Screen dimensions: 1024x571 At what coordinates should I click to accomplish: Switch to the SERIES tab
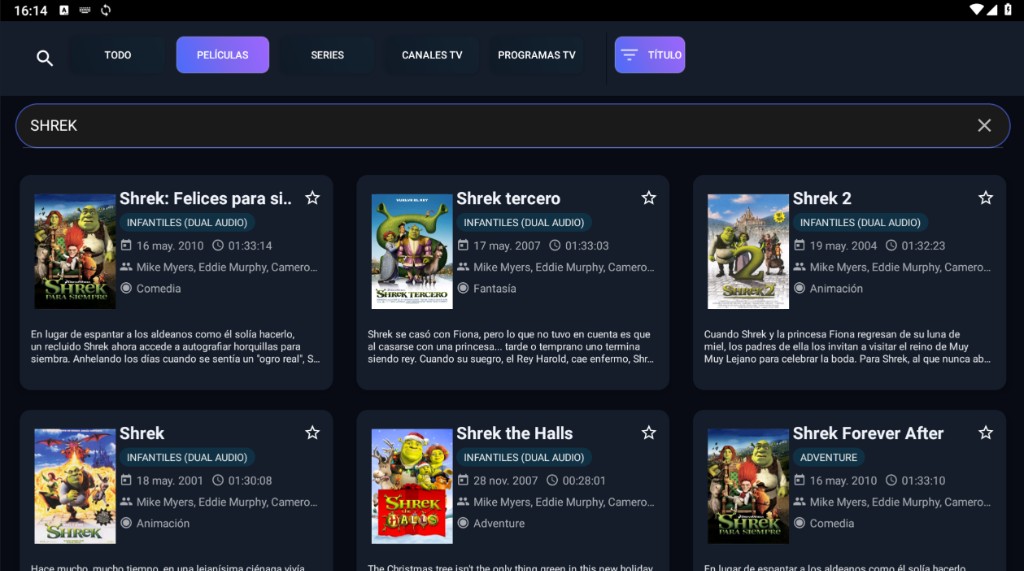coord(327,55)
